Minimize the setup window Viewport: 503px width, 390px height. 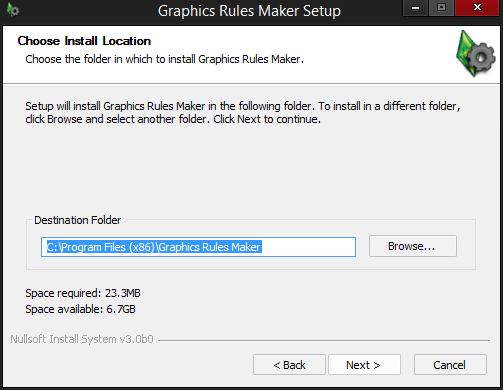415,8
